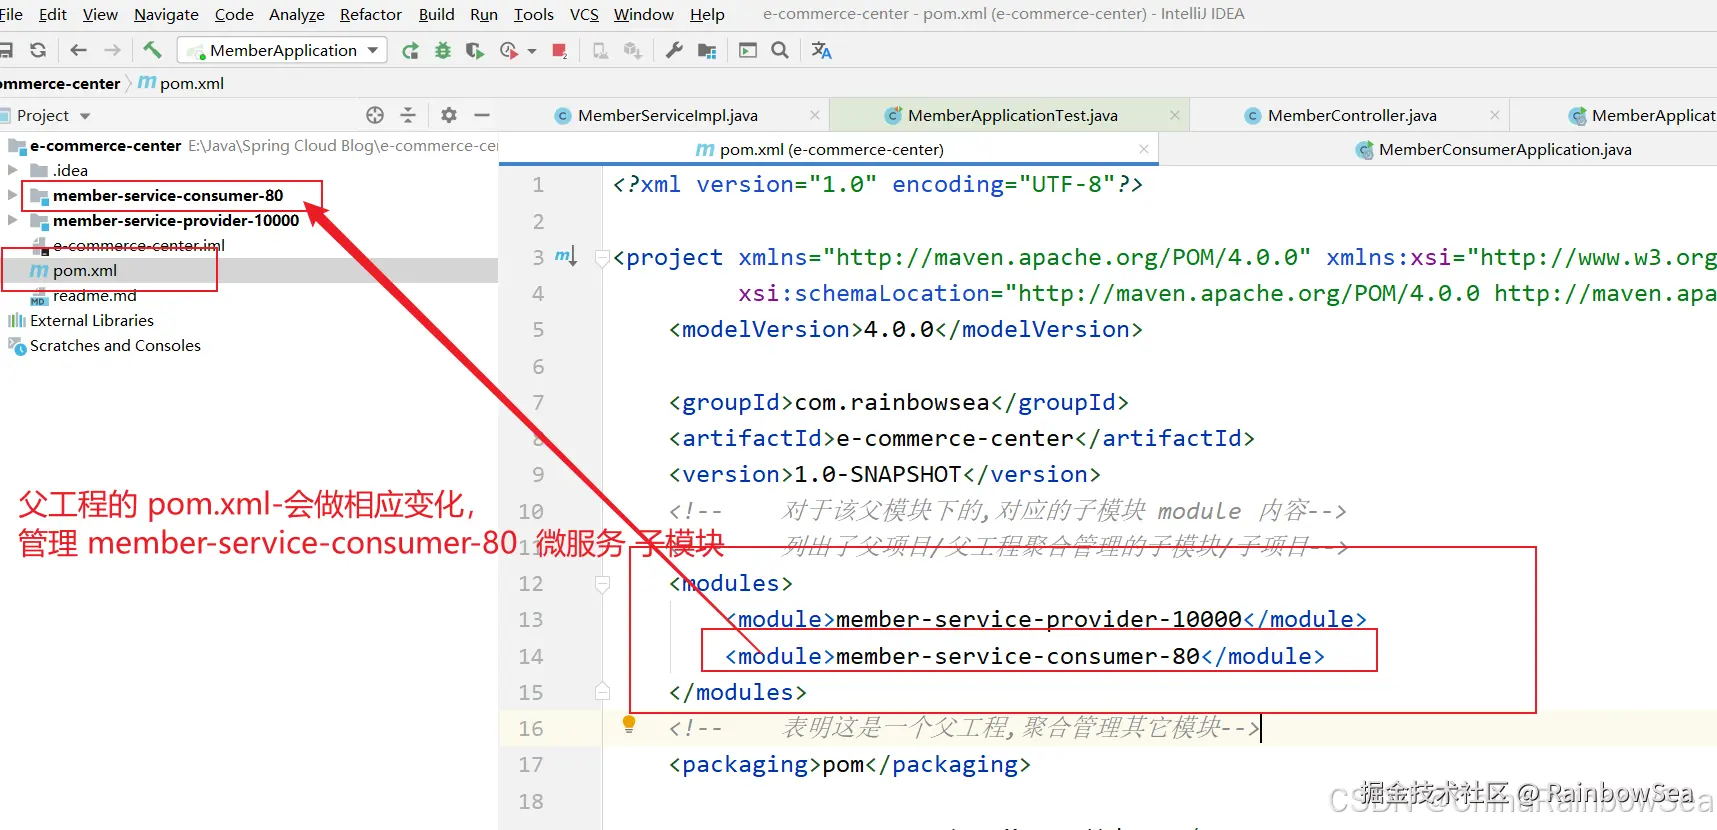Open Project Structure folder icon
The image size is (1717, 830).
pyautogui.click(x=707, y=50)
